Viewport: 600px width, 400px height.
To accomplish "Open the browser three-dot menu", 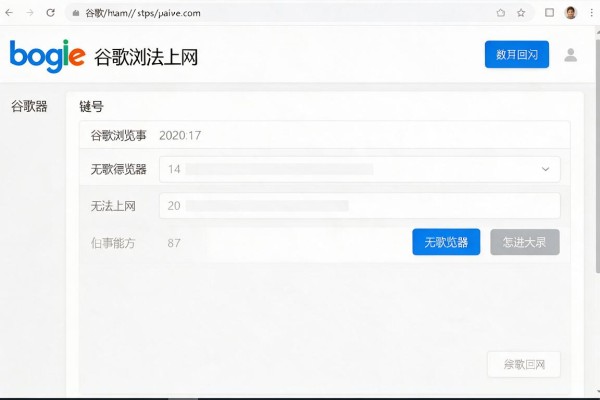I will pos(592,13).
